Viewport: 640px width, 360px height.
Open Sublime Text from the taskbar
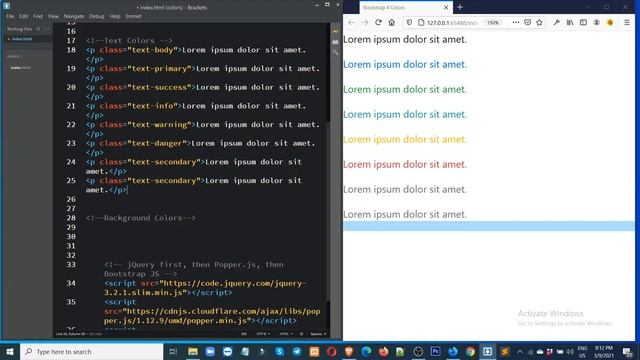[505, 351]
